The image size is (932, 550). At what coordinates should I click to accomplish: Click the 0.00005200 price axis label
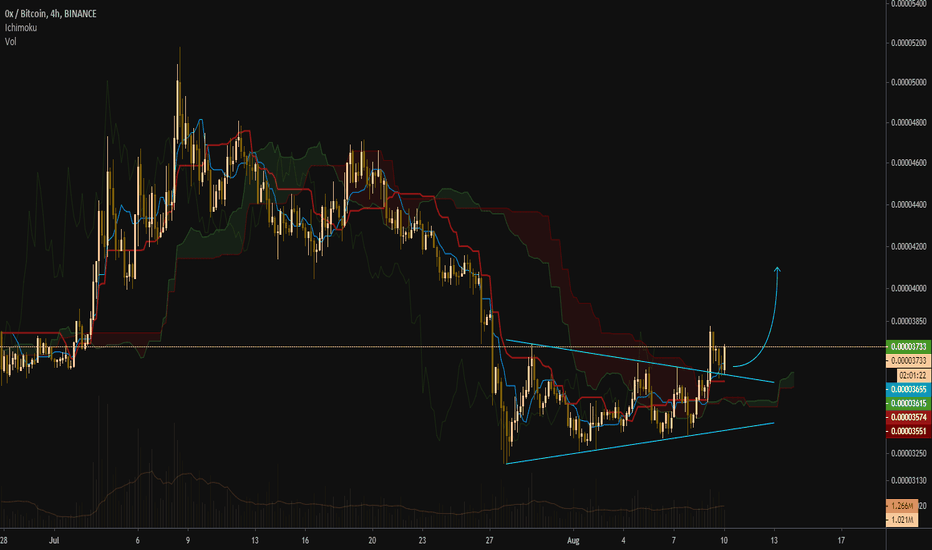pyautogui.click(x=909, y=43)
